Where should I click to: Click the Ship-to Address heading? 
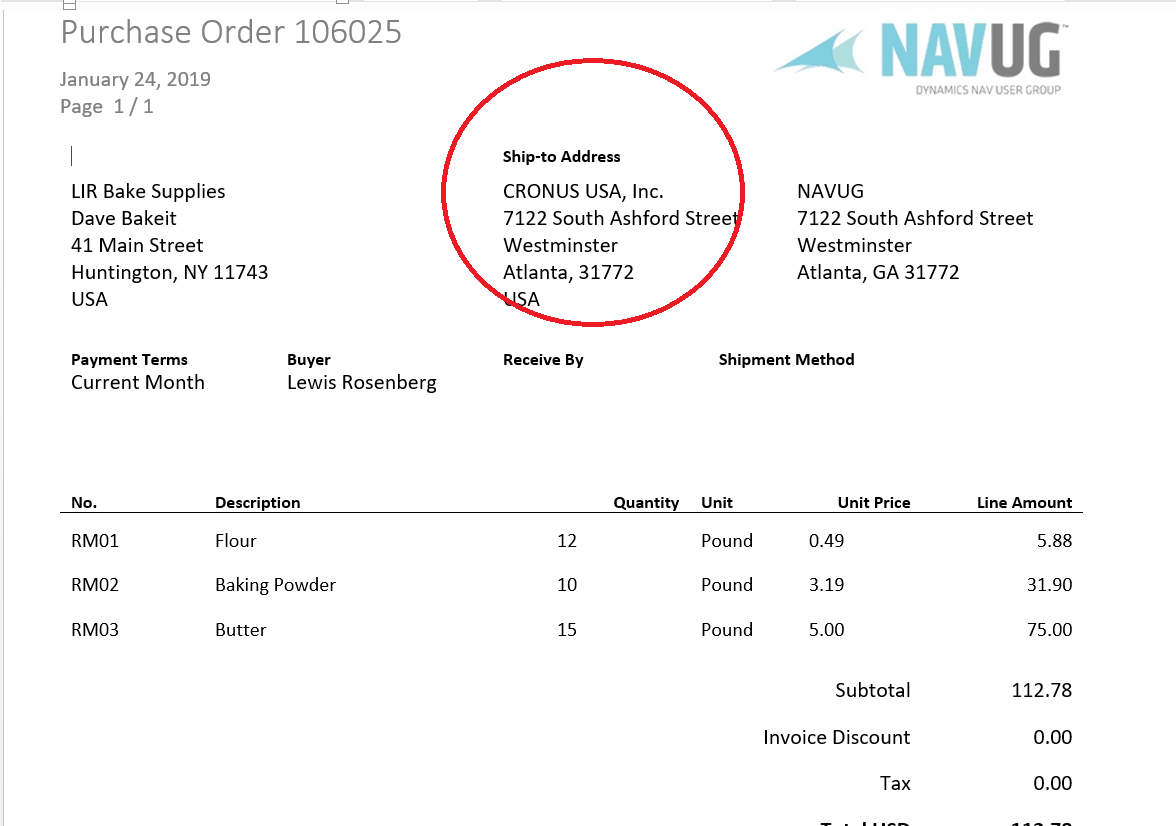(x=561, y=157)
